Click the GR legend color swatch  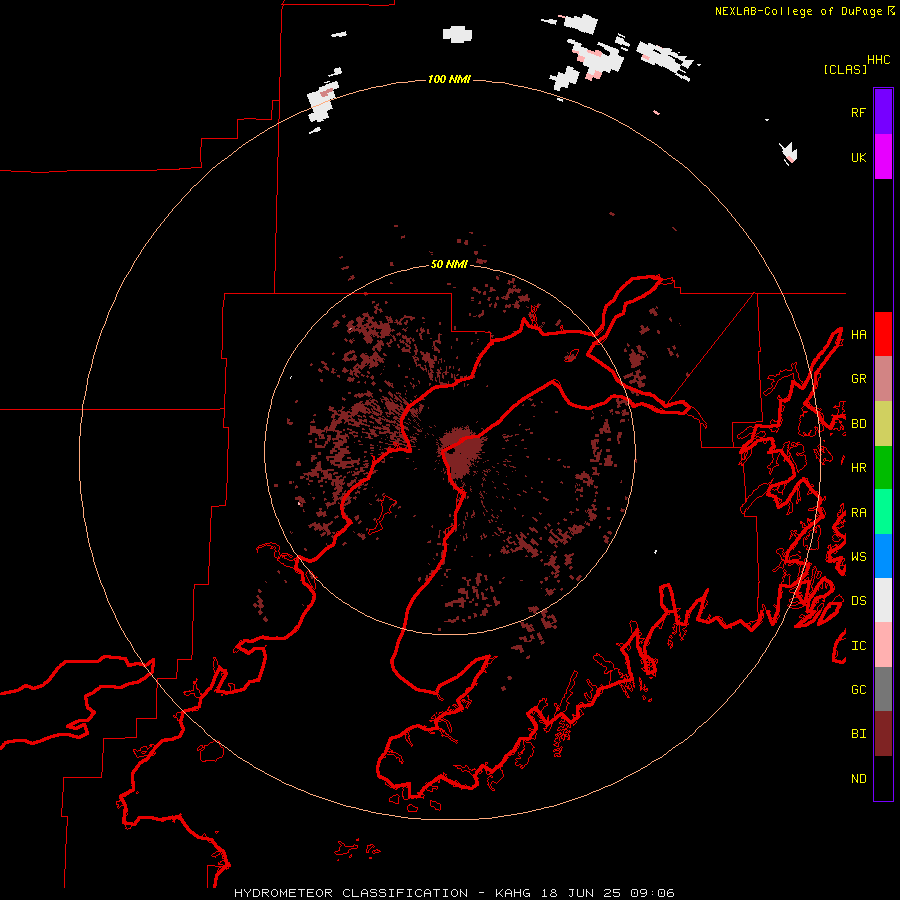883,379
